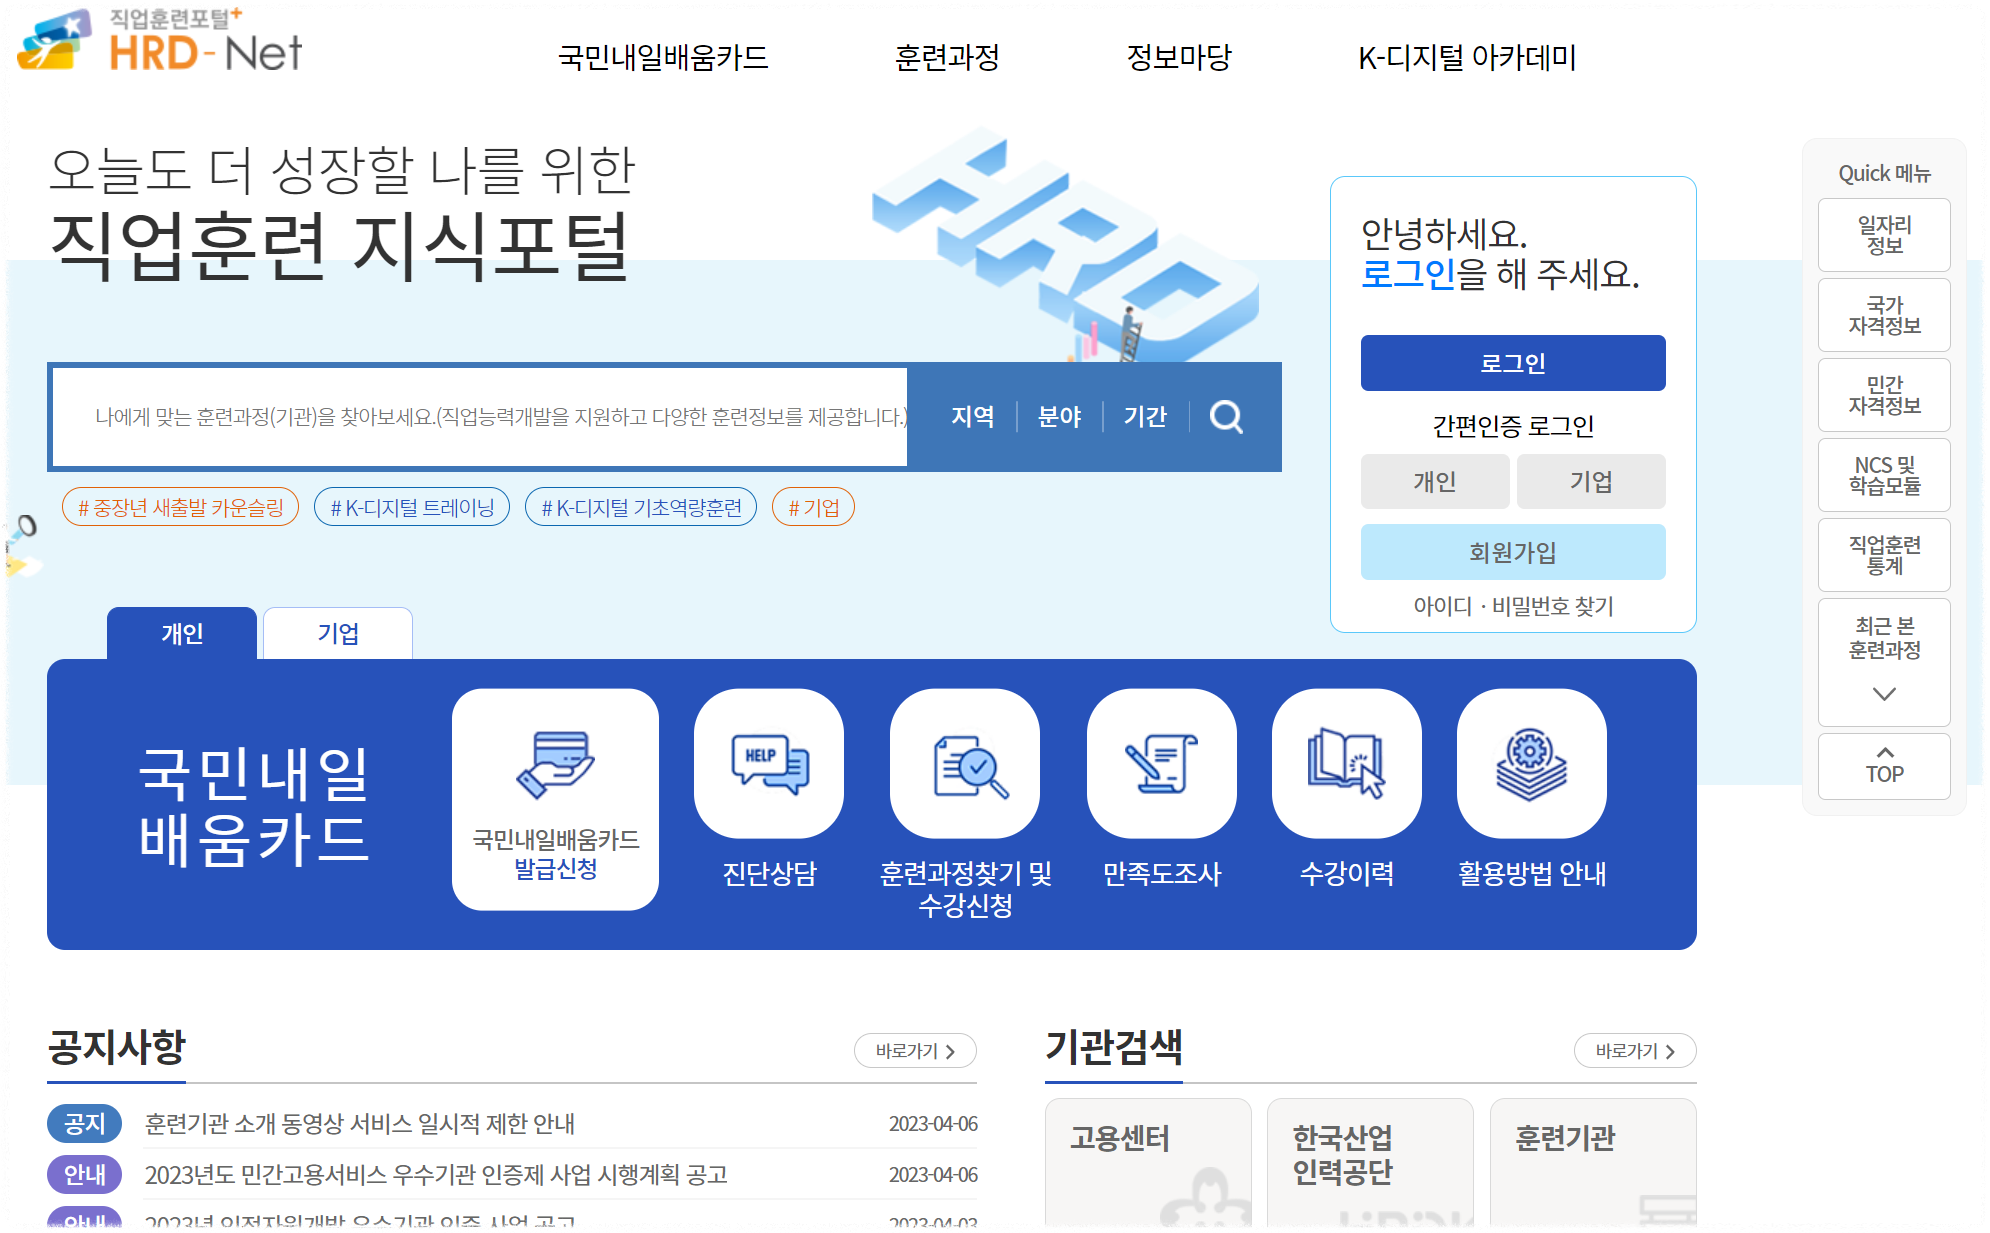Open 국민내일배움카드 발급신청 card icon
The height and width of the screenshot is (1233, 1990).
coord(555,799)
